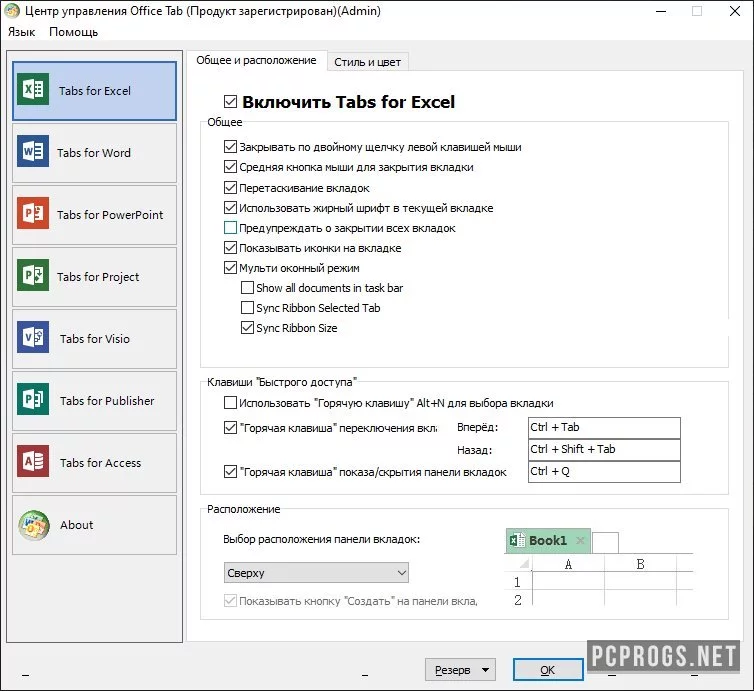Image resolution: width=754 pixels, height=691 pixels.
Task: Enable Sync Ribbon Selected Tab
Action: 247,307
